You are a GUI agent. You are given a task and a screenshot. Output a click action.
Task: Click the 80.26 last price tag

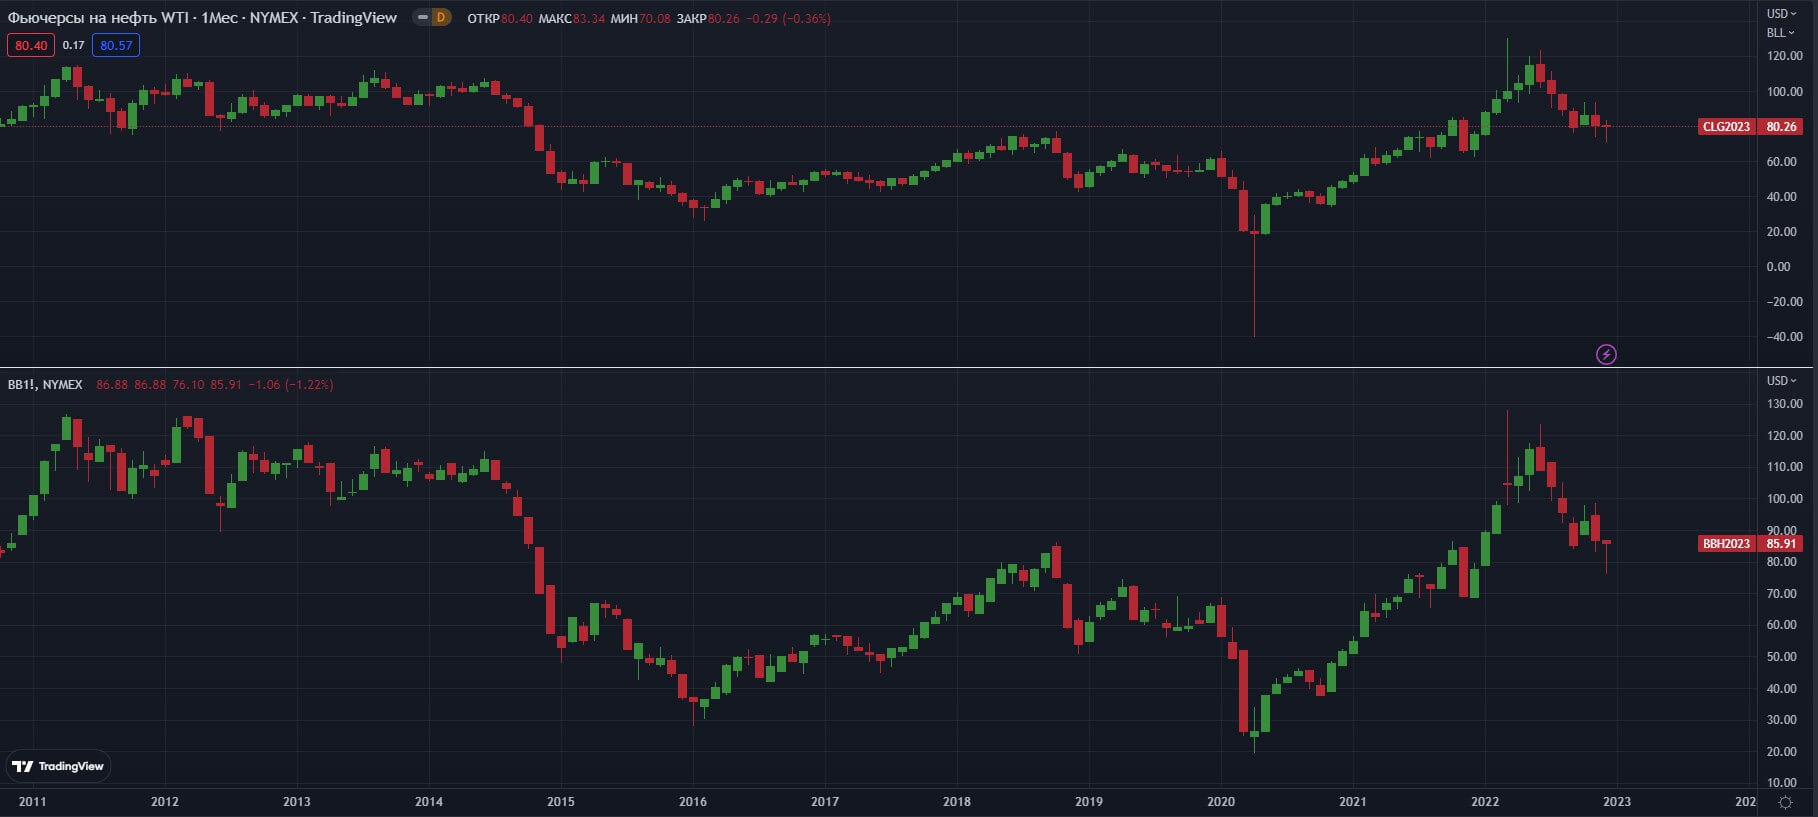coord(1781,126)
